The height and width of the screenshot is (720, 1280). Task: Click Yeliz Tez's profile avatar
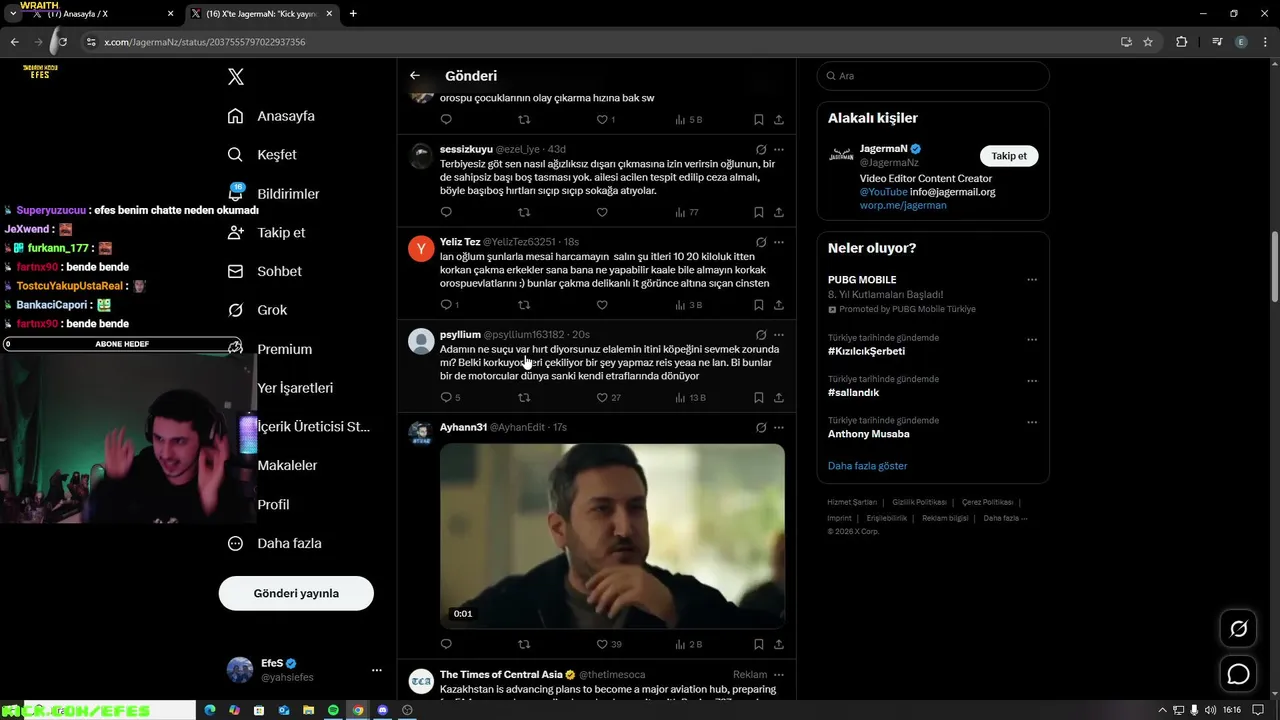[421, 248]
